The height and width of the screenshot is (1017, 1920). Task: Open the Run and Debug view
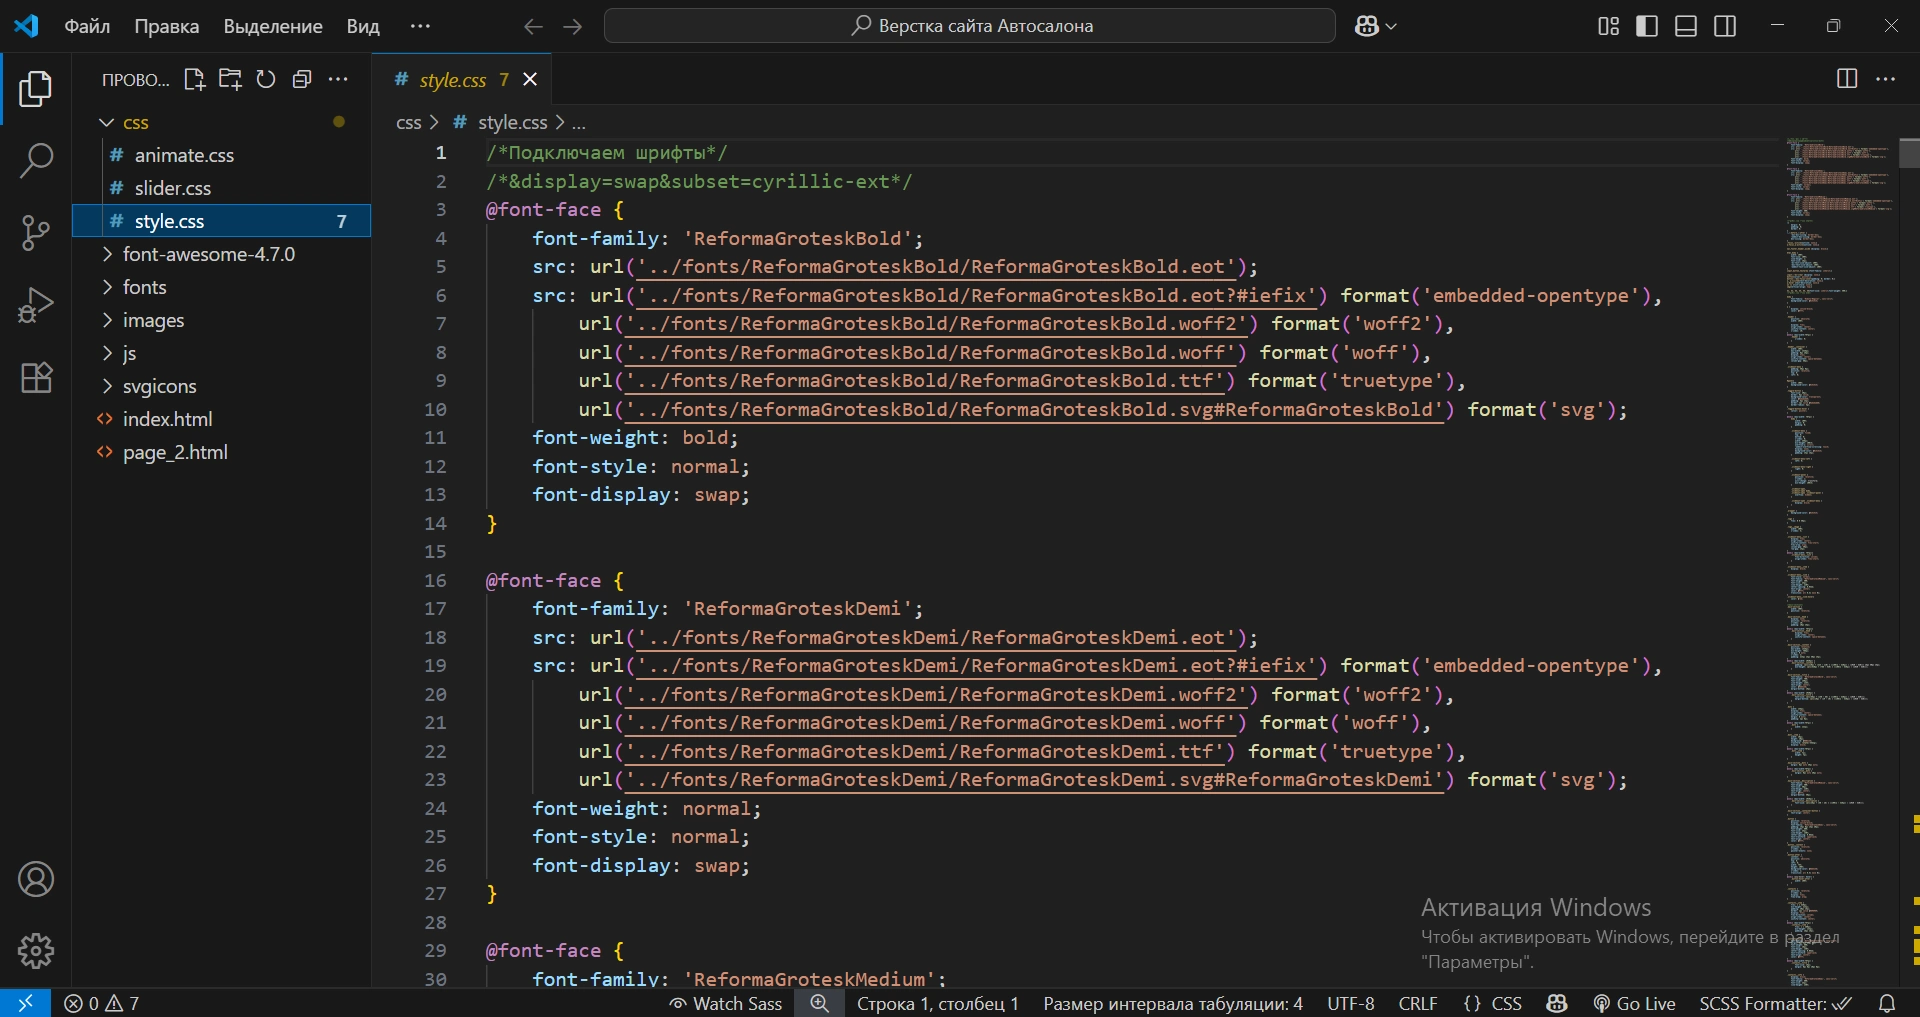coord(36,305)
